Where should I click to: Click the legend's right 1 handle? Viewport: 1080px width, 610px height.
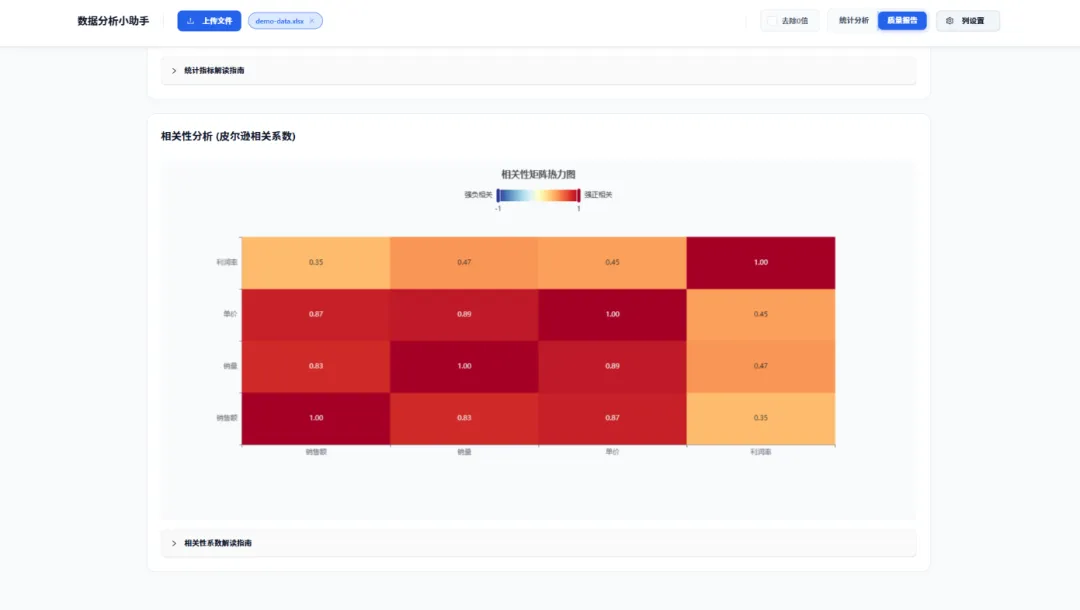tap(579, 195)
